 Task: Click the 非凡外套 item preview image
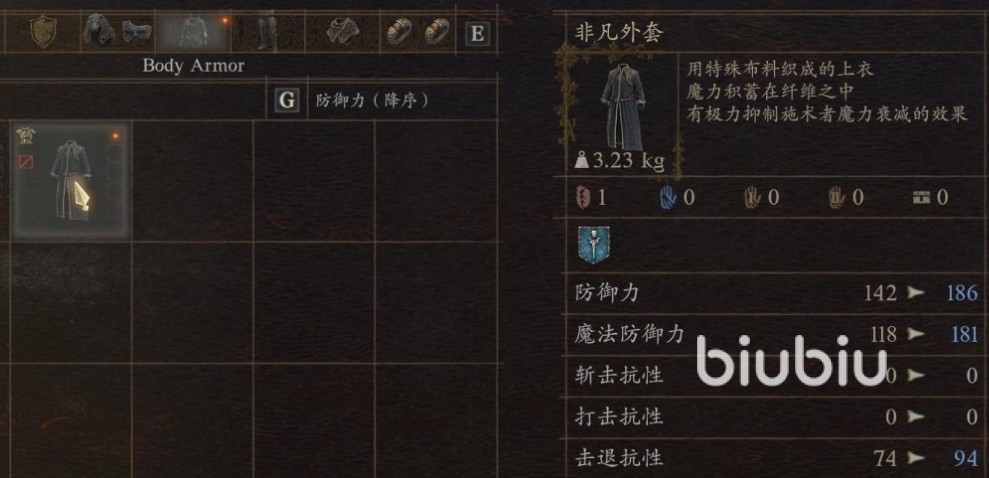pos(624,107)
